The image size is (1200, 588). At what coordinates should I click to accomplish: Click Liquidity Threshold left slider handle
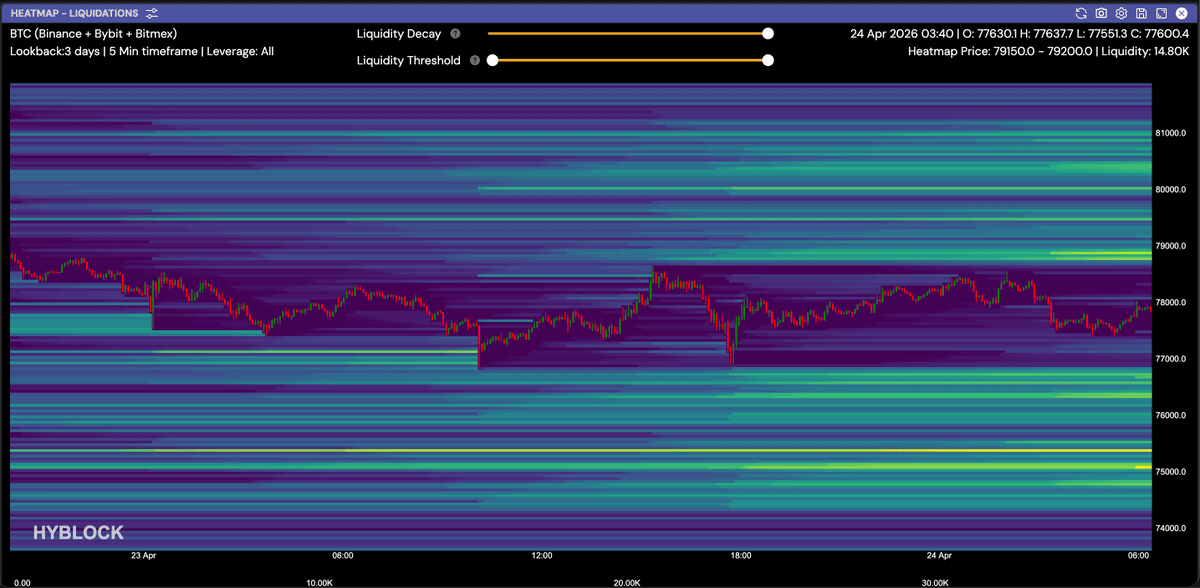point(492,60)
